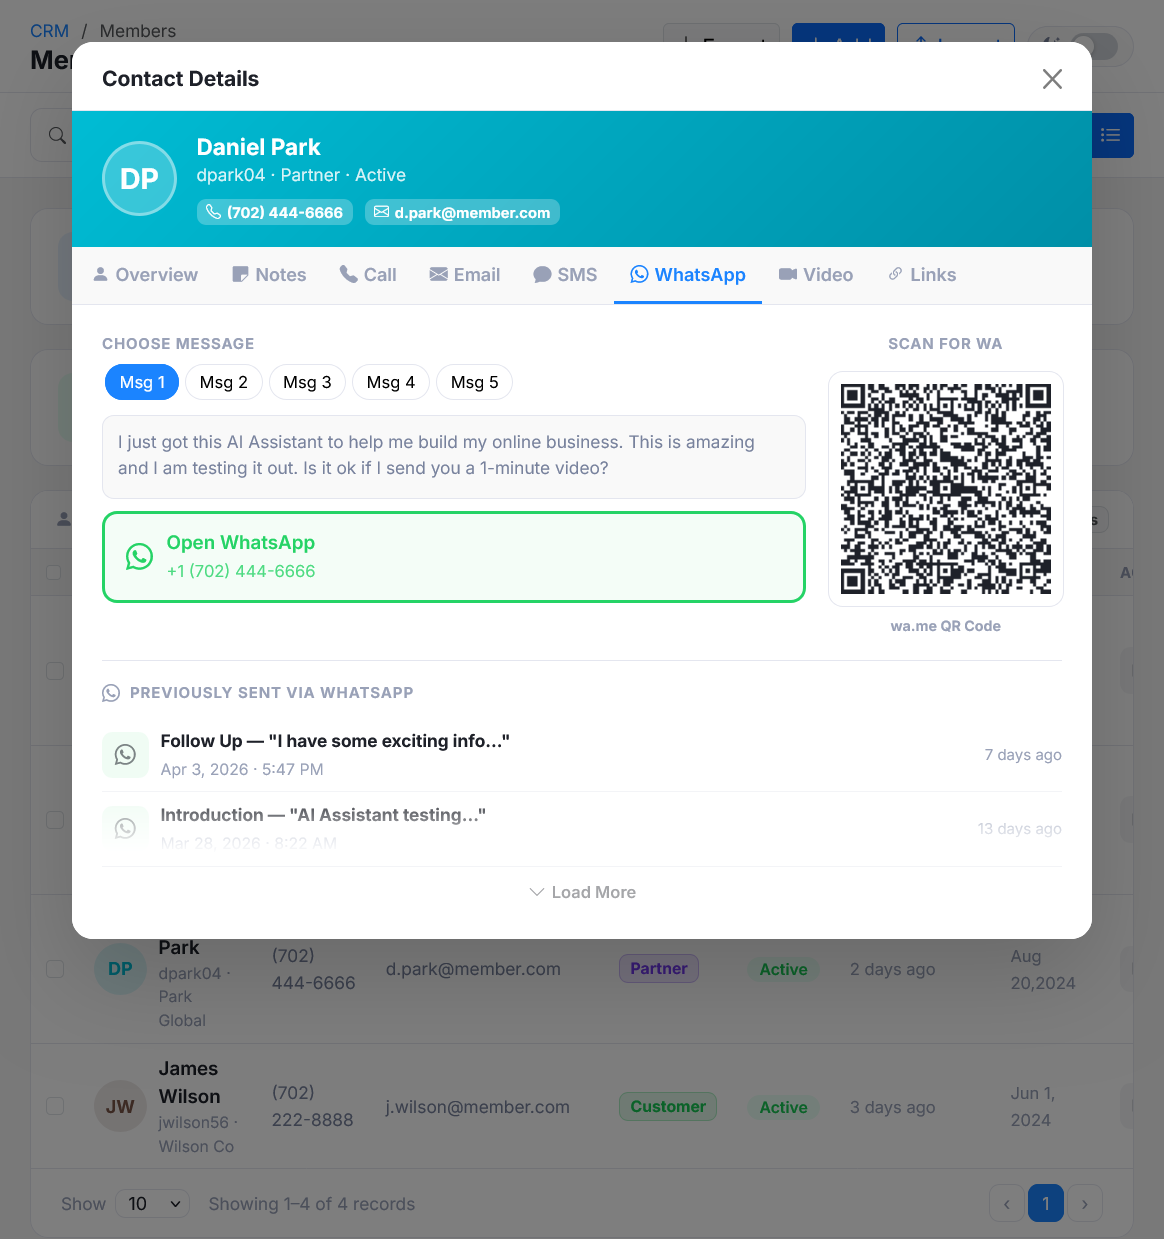1164x1239 pixels.
Task: Select the Msg 3 template
Action: coord(307,382)
